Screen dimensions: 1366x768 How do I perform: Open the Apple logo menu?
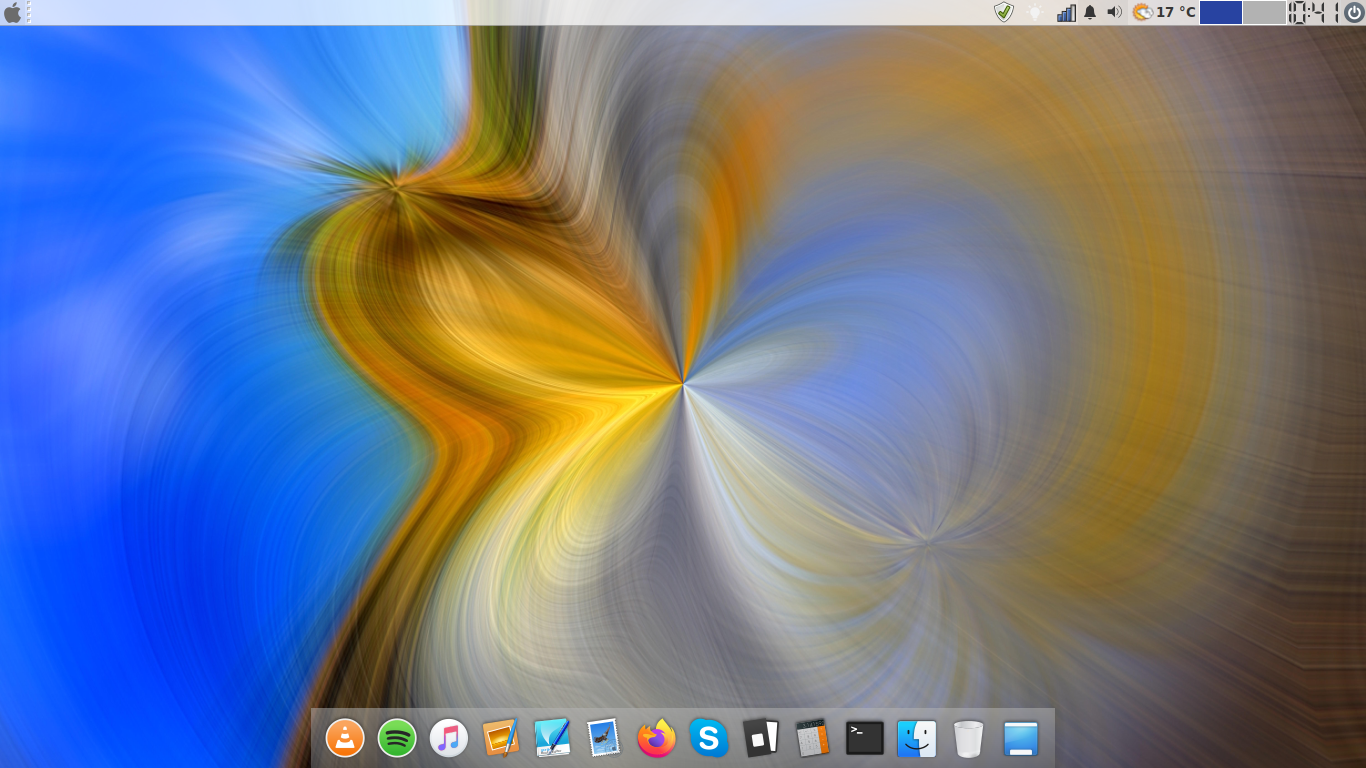tap(13, 12)
